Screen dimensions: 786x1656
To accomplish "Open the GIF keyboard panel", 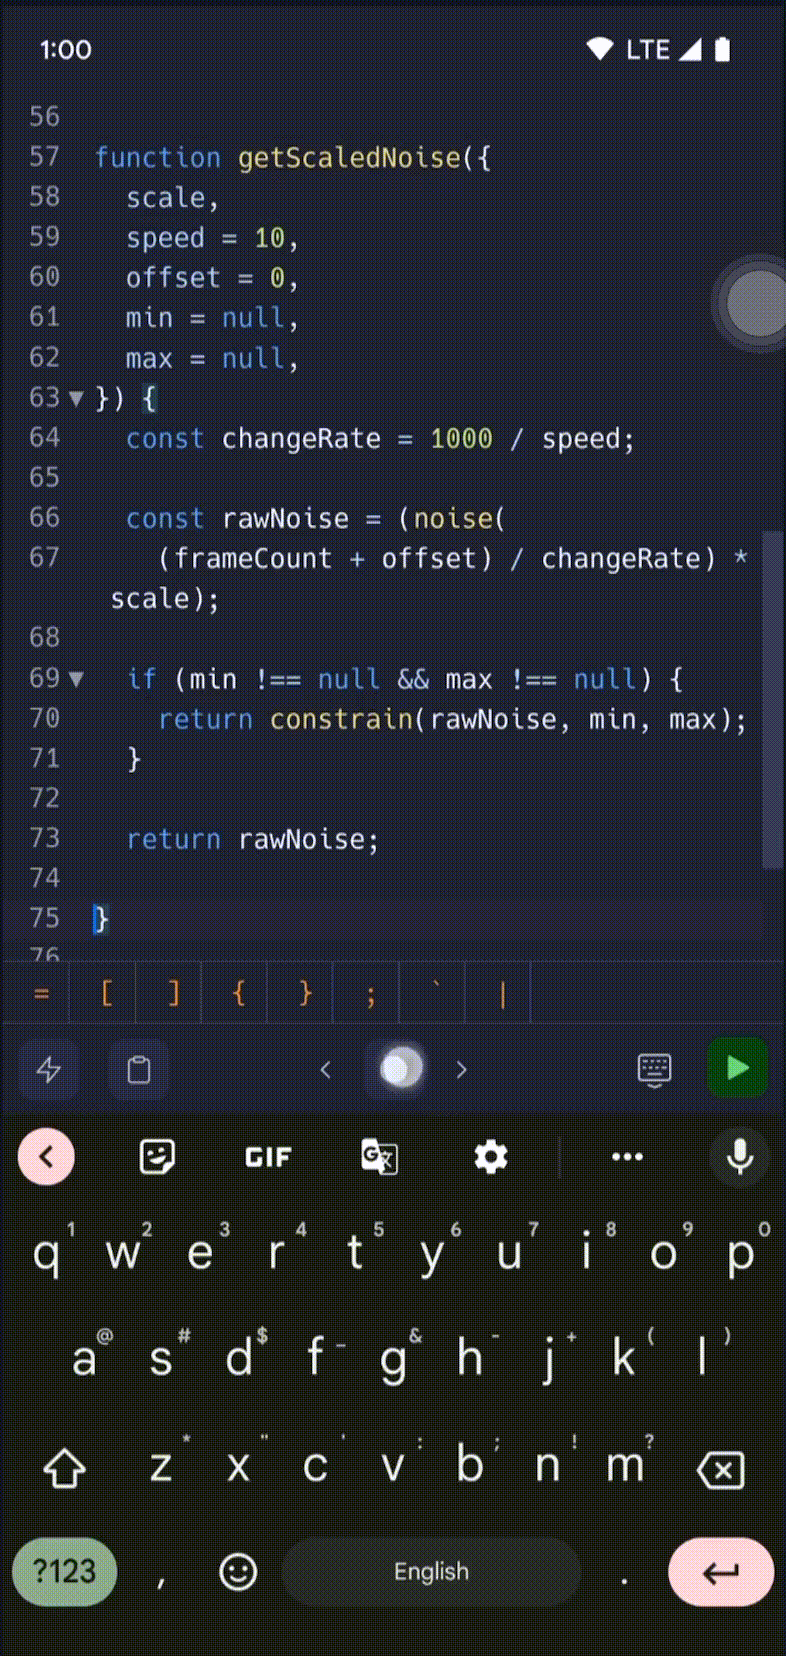I will tap(268, 1157).
